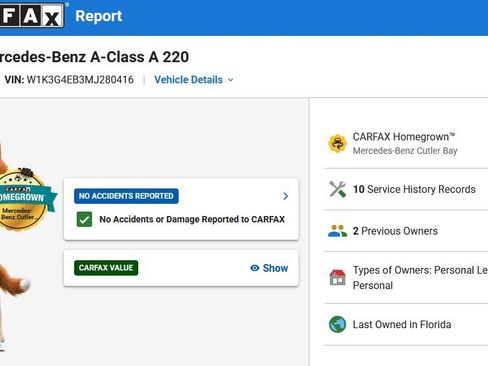Click the VIN number W1K3G4EB3MJ280416

pos(80,80)
